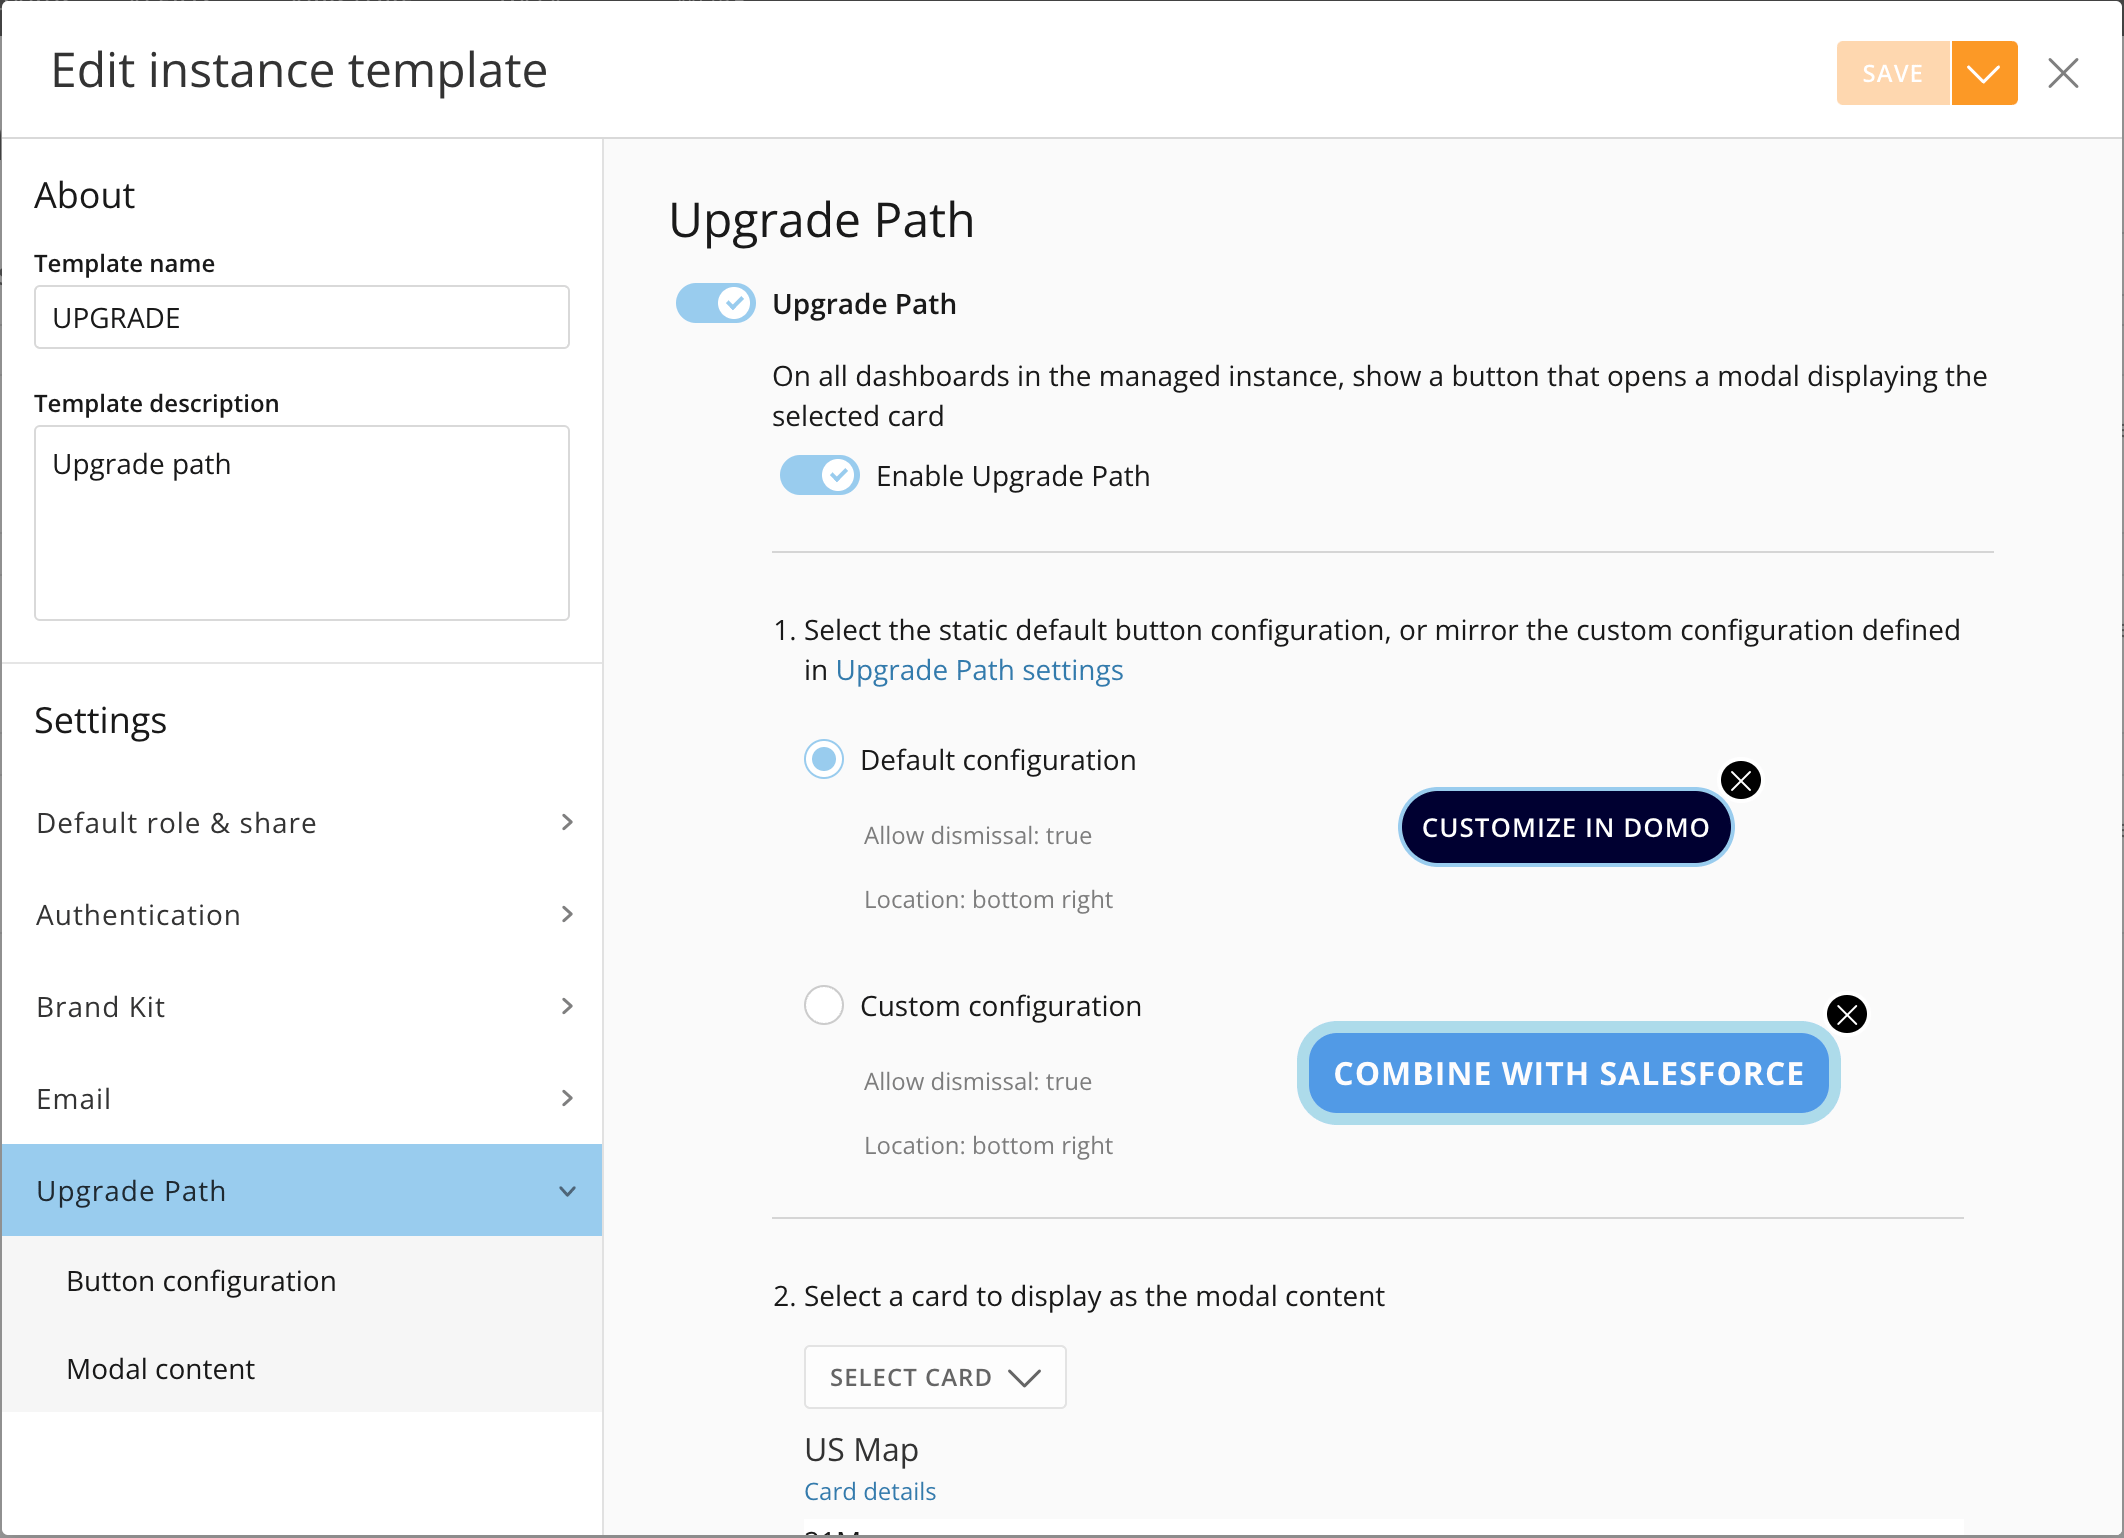Open Email settings

click(302, 1099)
